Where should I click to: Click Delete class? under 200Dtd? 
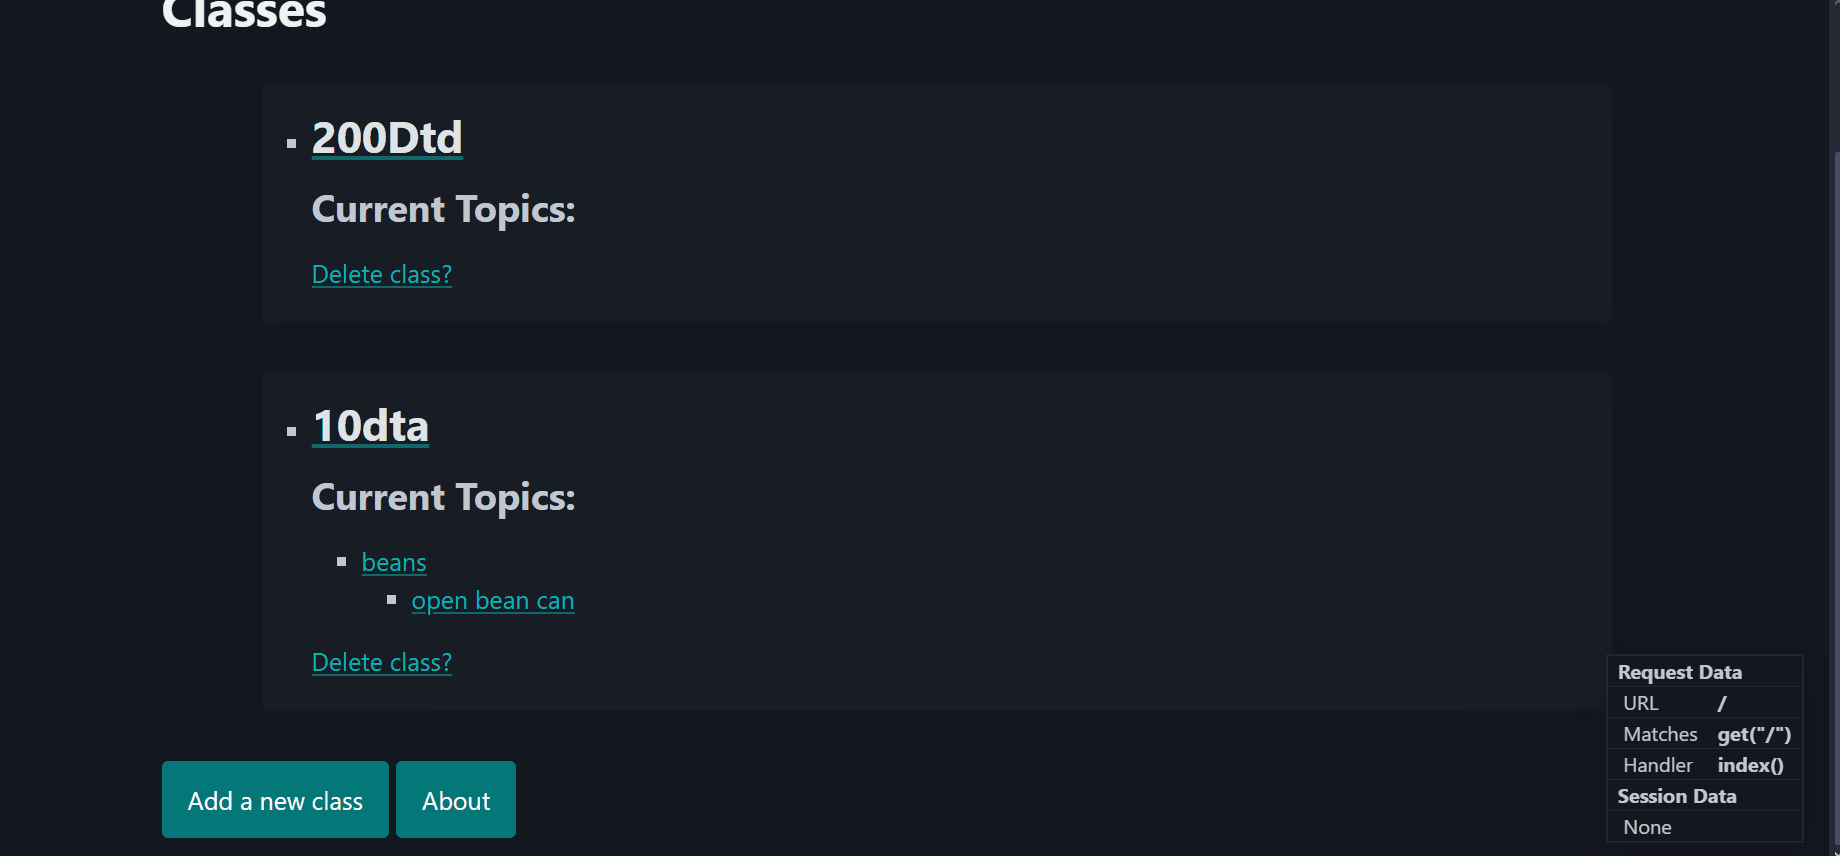[x=381, y=274]
